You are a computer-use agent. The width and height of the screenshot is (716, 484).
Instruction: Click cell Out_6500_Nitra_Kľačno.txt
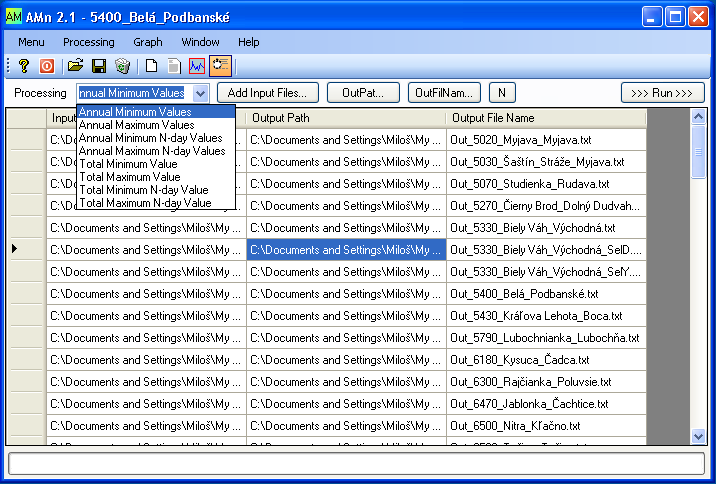point(546,426)
